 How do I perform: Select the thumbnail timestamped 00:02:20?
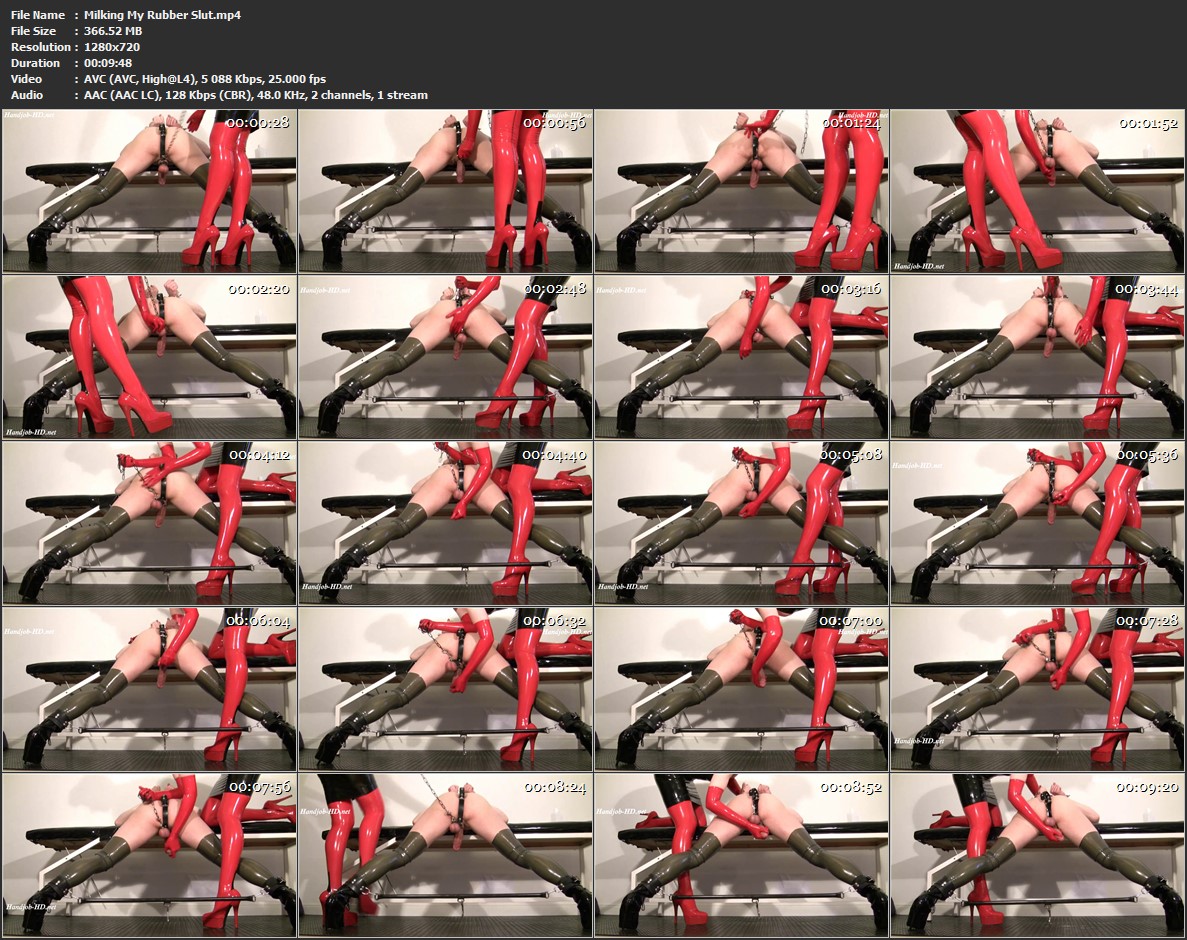pos(150,357)
